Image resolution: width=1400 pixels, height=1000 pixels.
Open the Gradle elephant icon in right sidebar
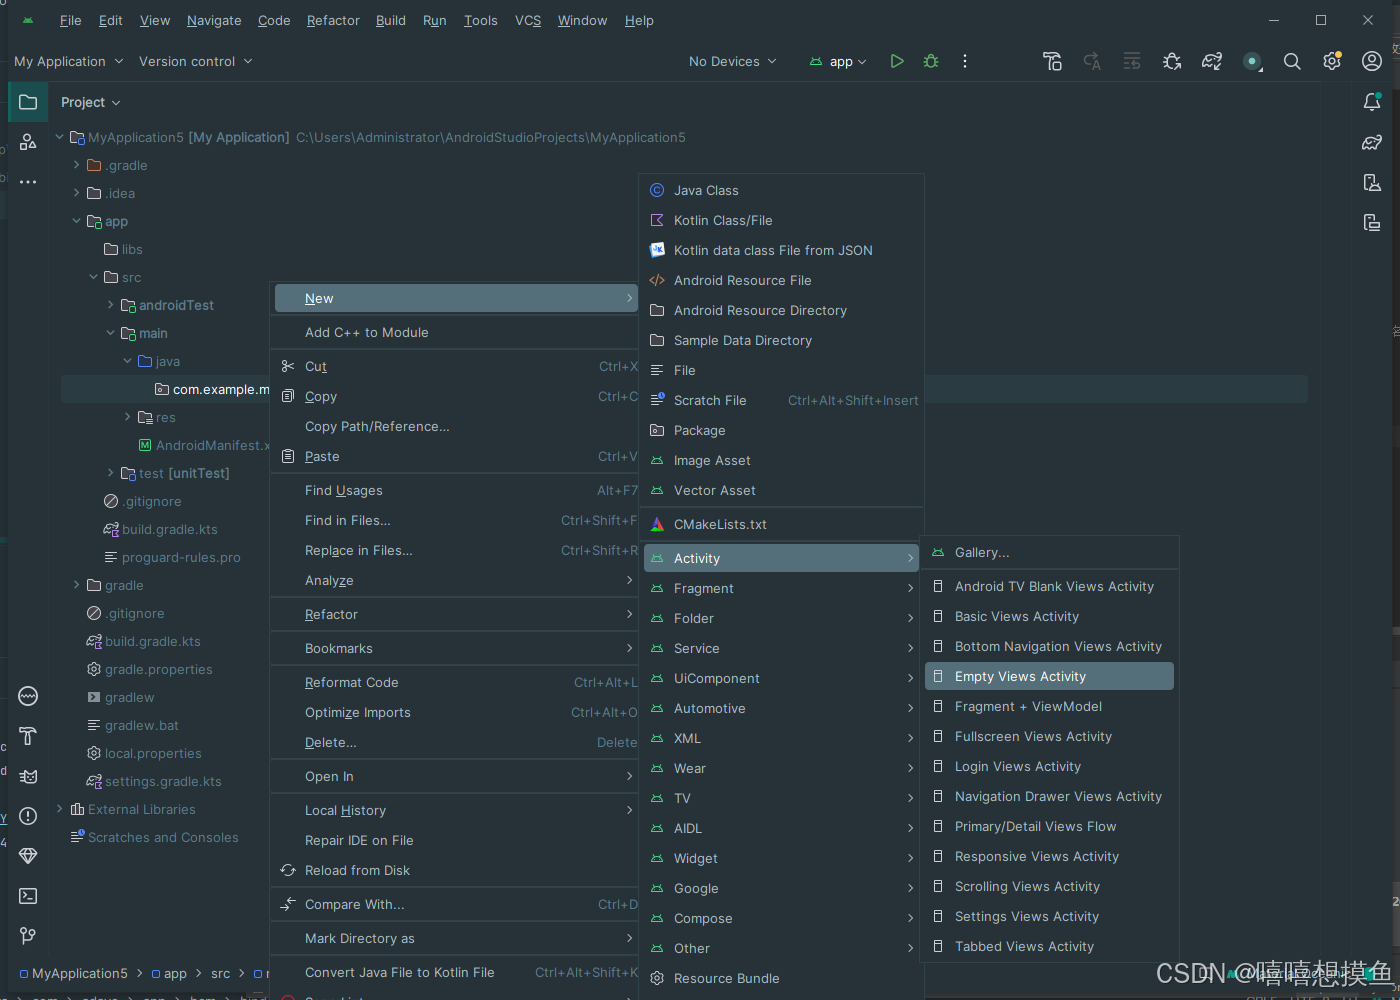pyautogui.click(x=1372, y=142)
